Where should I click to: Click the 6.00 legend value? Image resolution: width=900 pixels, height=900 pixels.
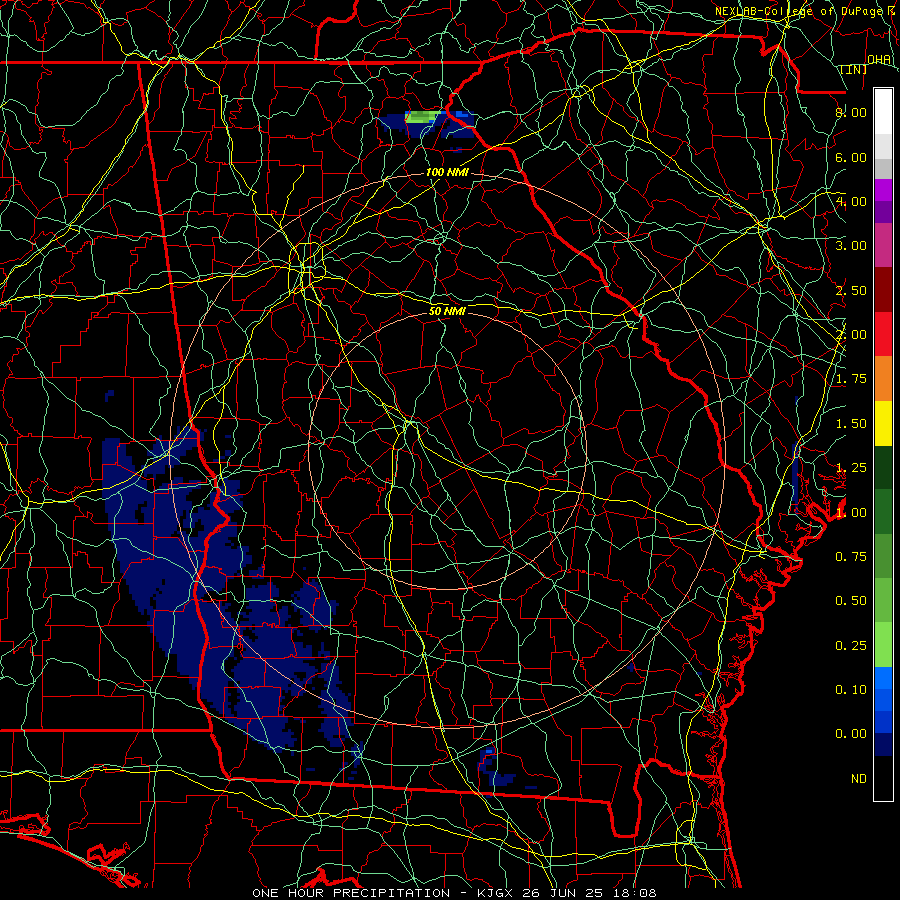pyautogui.click(x=851, y=157)
